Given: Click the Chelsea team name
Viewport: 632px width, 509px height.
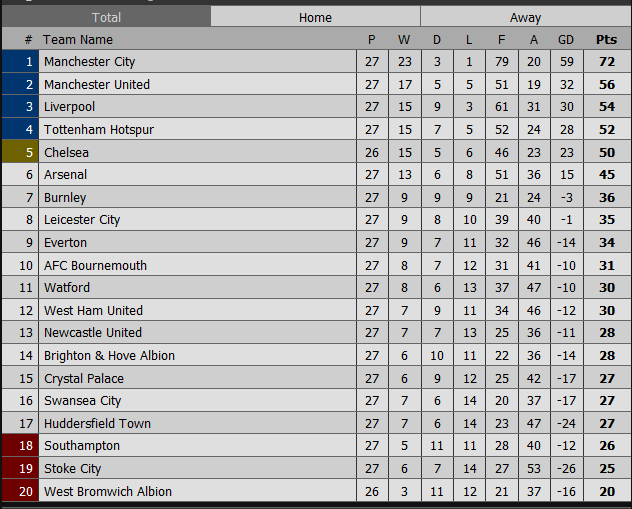Looking at the screenshot, I should (x=66, y=152).
